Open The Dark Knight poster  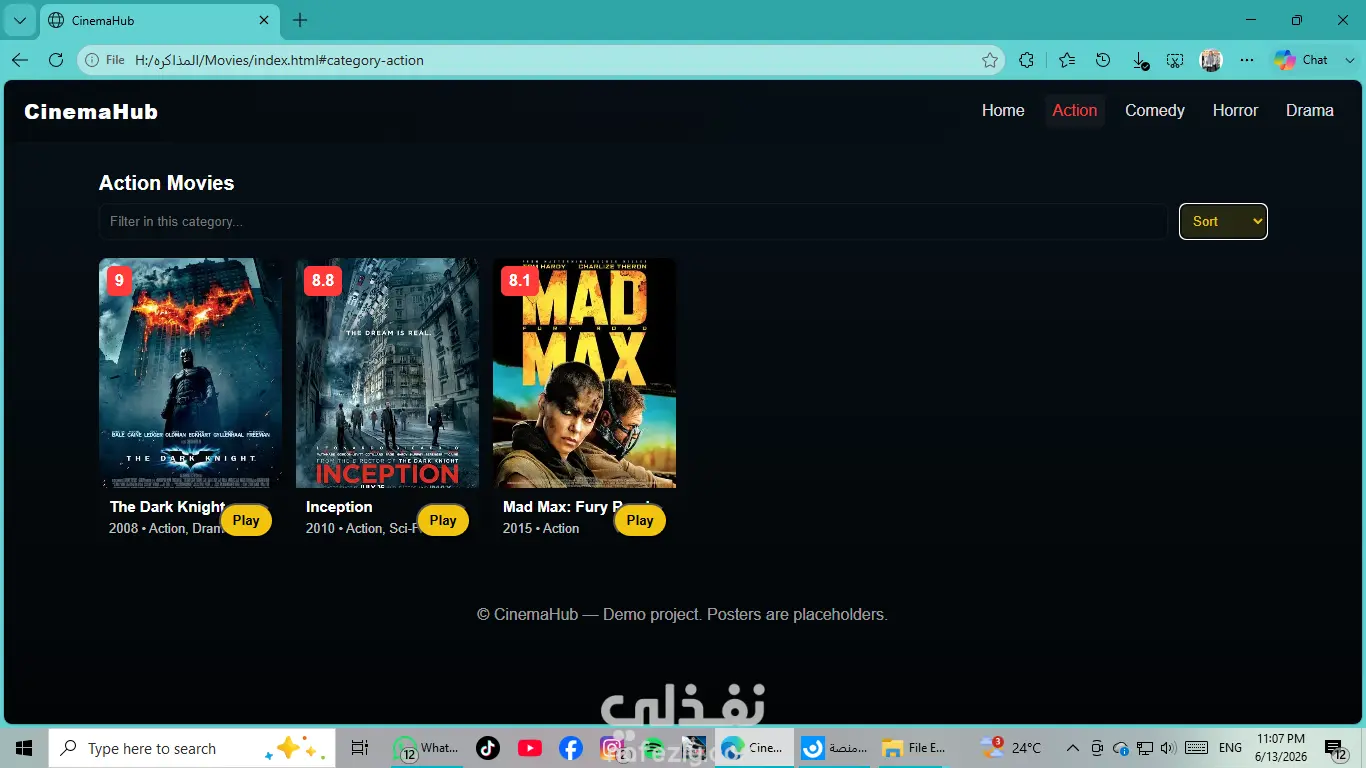(190, 373)
